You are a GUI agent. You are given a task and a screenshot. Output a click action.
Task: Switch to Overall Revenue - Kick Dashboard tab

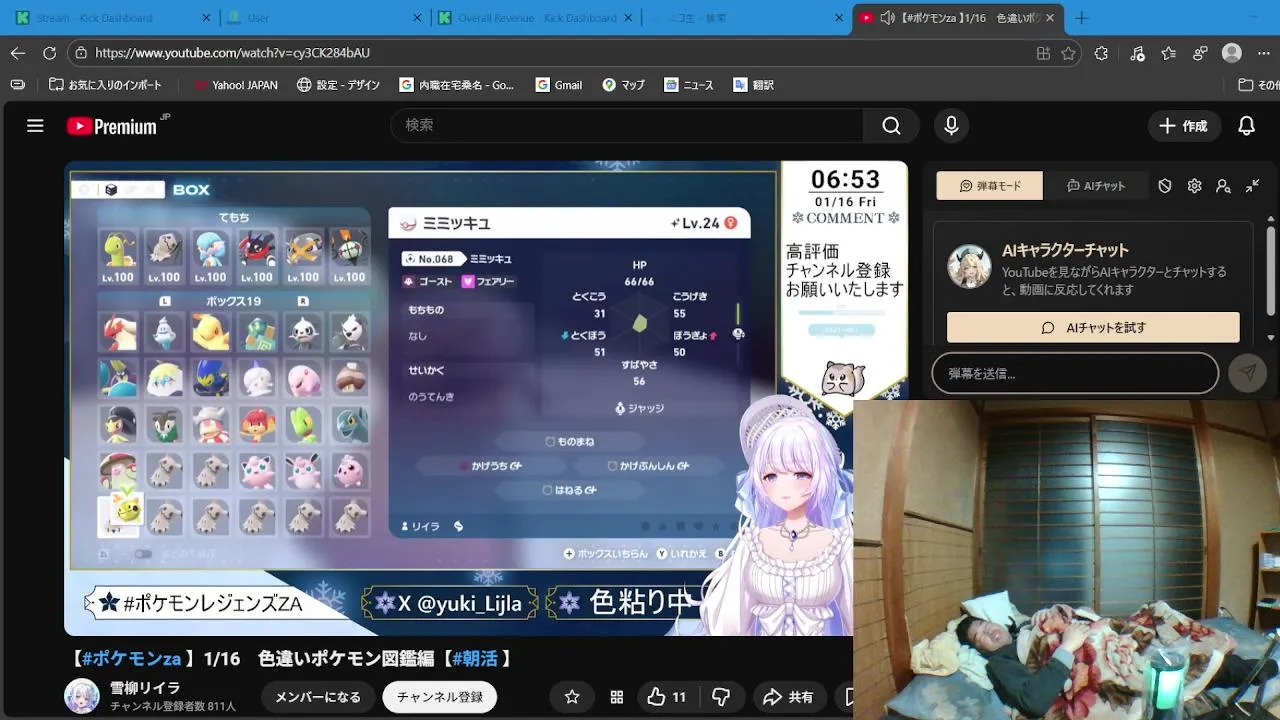[536, 18]
